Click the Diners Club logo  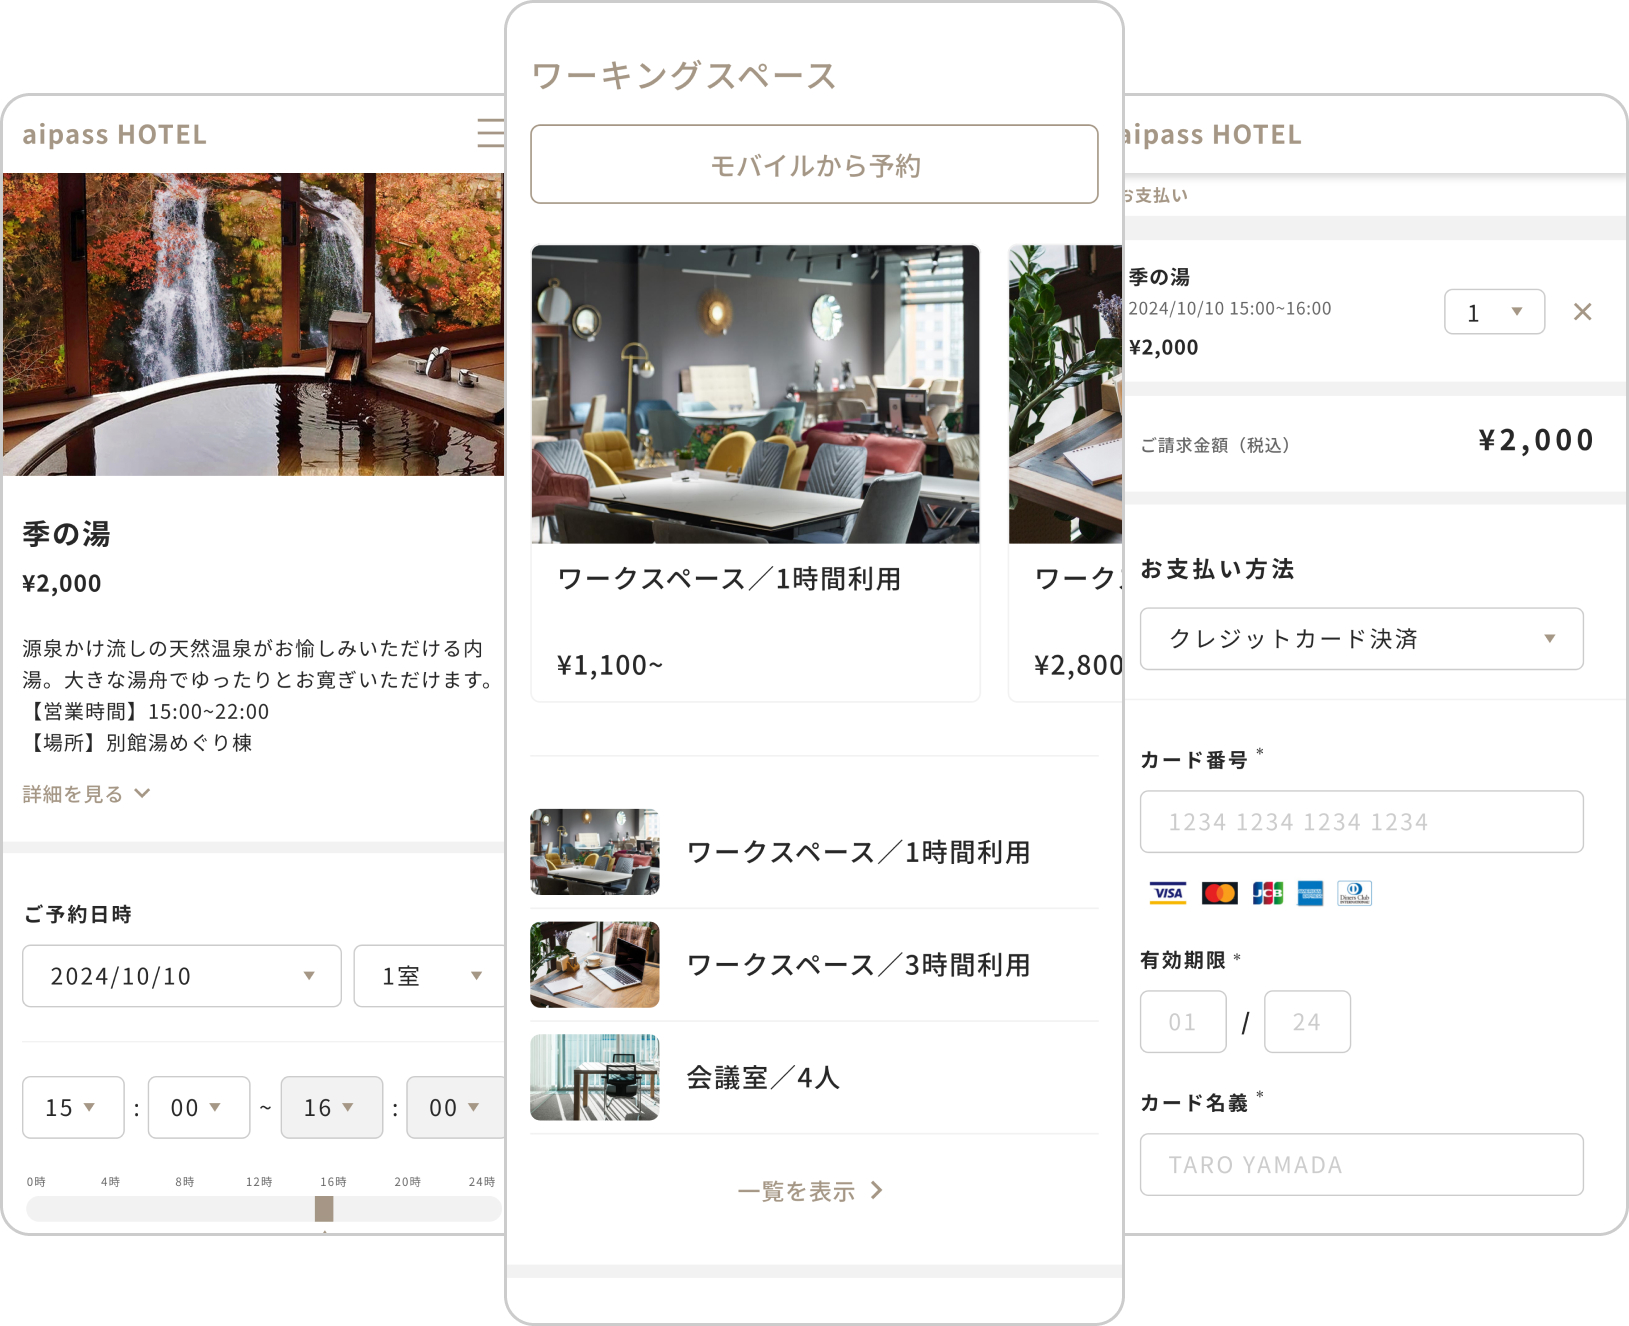[x=1355, y=893]
